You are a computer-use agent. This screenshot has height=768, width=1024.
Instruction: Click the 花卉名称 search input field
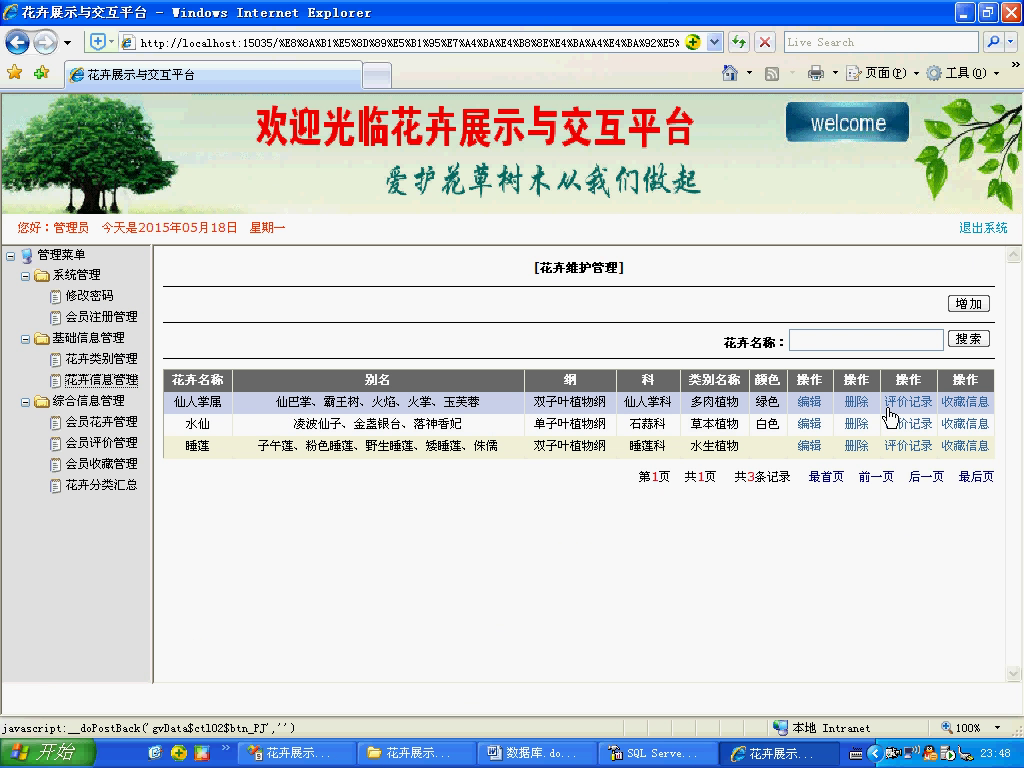pos(866,340)
